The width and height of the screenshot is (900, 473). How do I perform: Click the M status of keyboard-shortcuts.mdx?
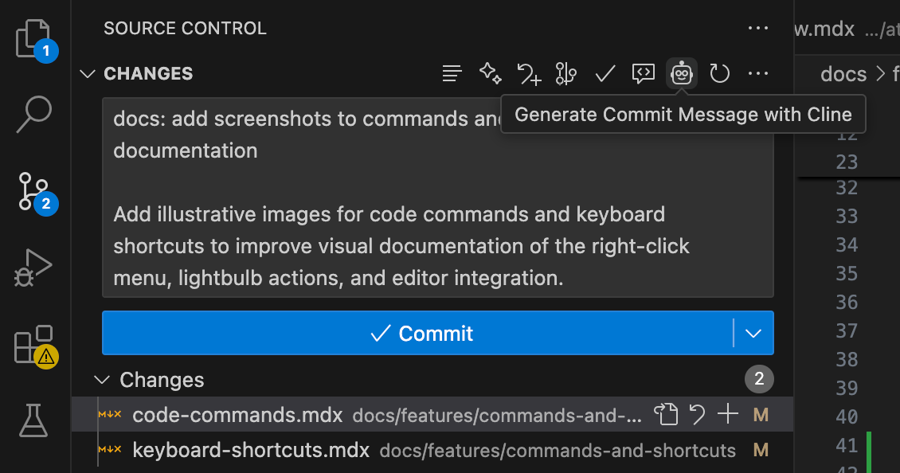coord(761,450)
